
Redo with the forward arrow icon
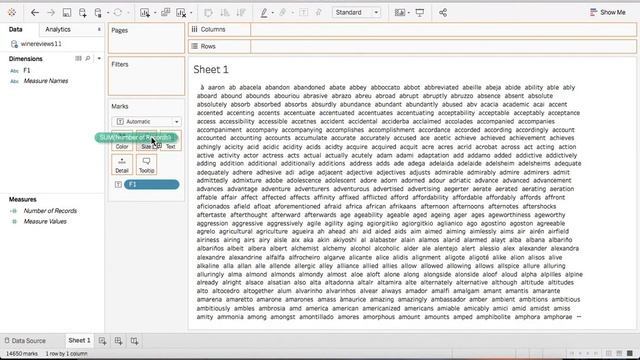point(51,13)
